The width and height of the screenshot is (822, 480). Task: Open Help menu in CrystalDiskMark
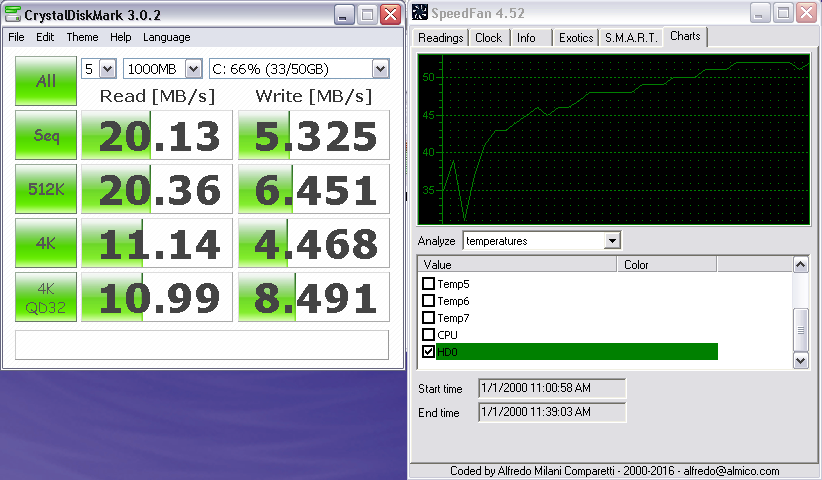pos(121,37)
